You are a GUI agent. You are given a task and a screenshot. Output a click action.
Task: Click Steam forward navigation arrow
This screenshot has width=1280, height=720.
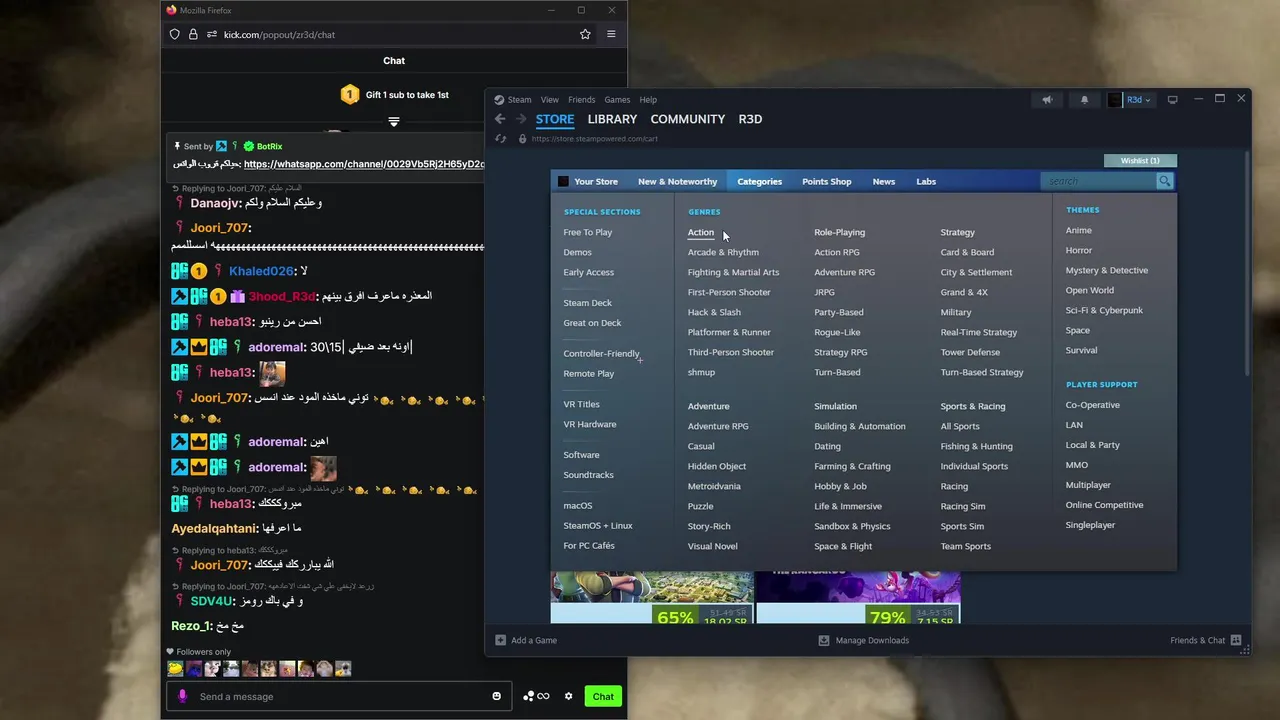[x=521, y=119]
